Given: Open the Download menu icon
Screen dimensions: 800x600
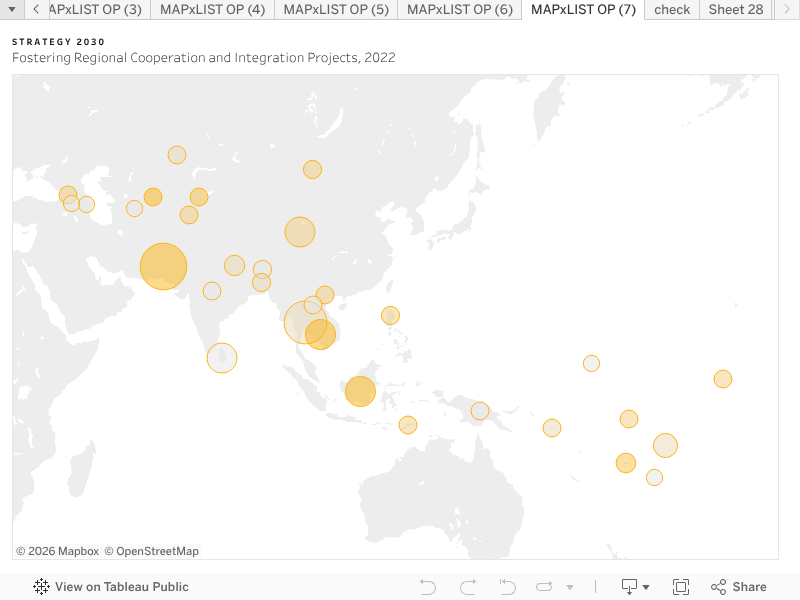Looking at the screenshot, I should 635,587.
